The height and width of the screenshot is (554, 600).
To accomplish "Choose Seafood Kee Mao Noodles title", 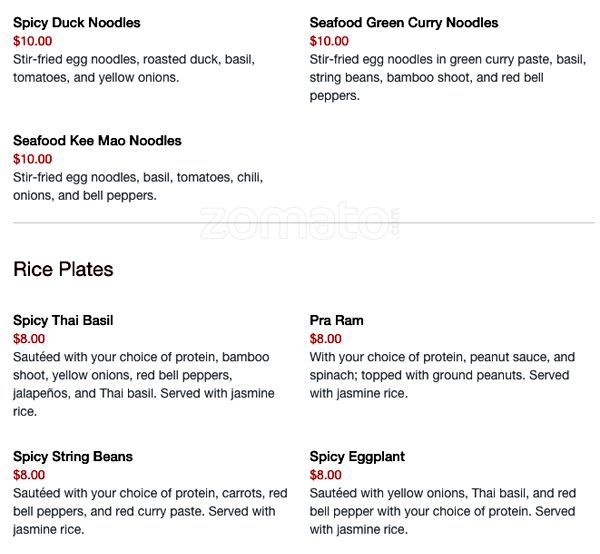I will tap(97, 140).
